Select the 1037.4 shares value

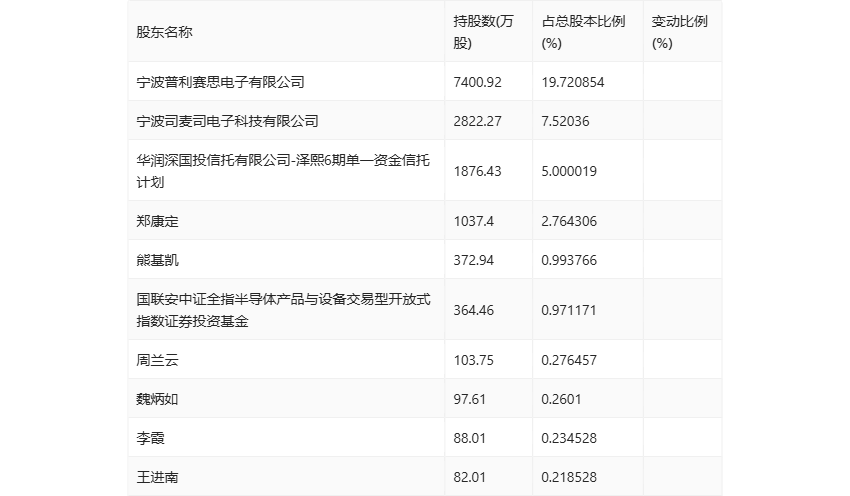[x=473, y=221]
